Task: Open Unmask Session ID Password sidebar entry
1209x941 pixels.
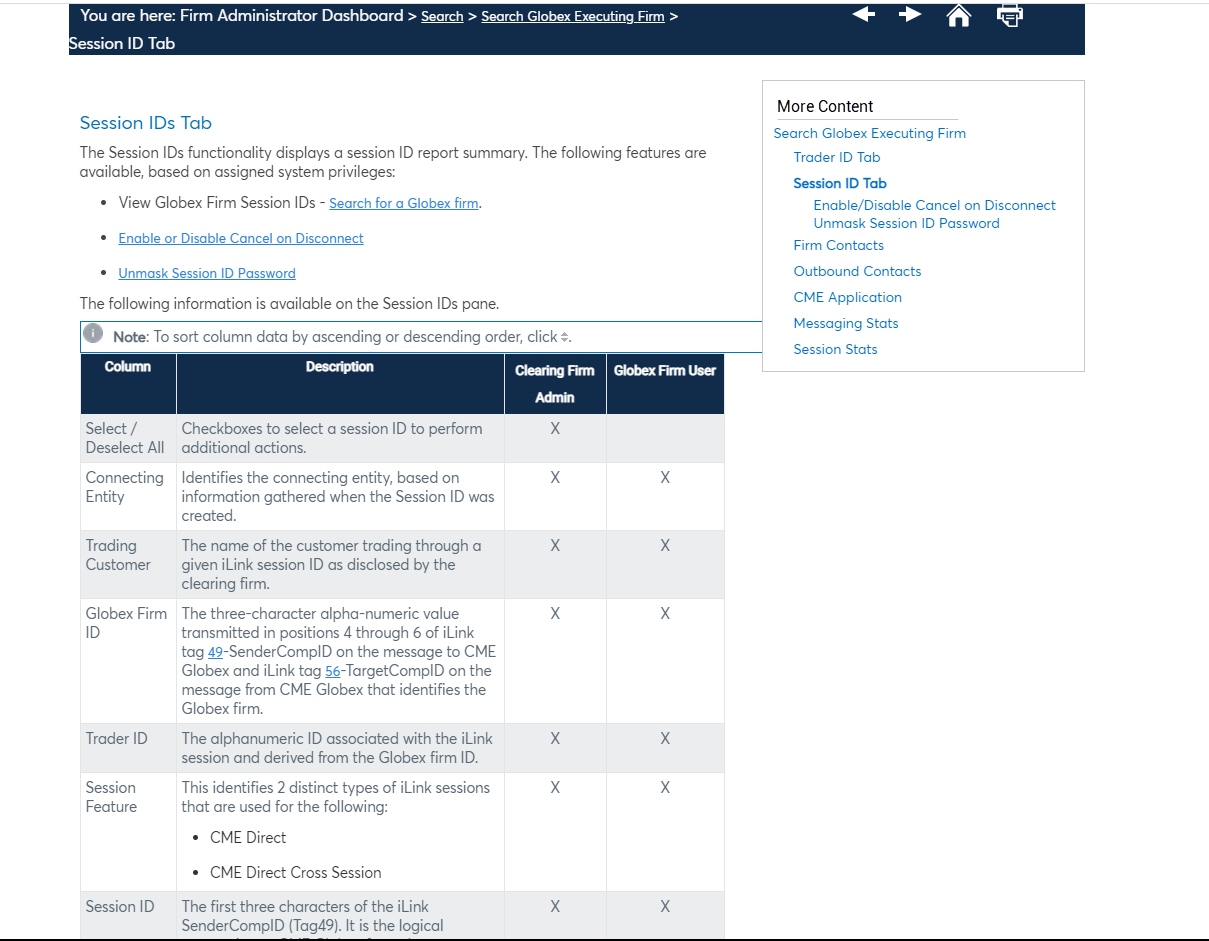Action: point(907,223)
